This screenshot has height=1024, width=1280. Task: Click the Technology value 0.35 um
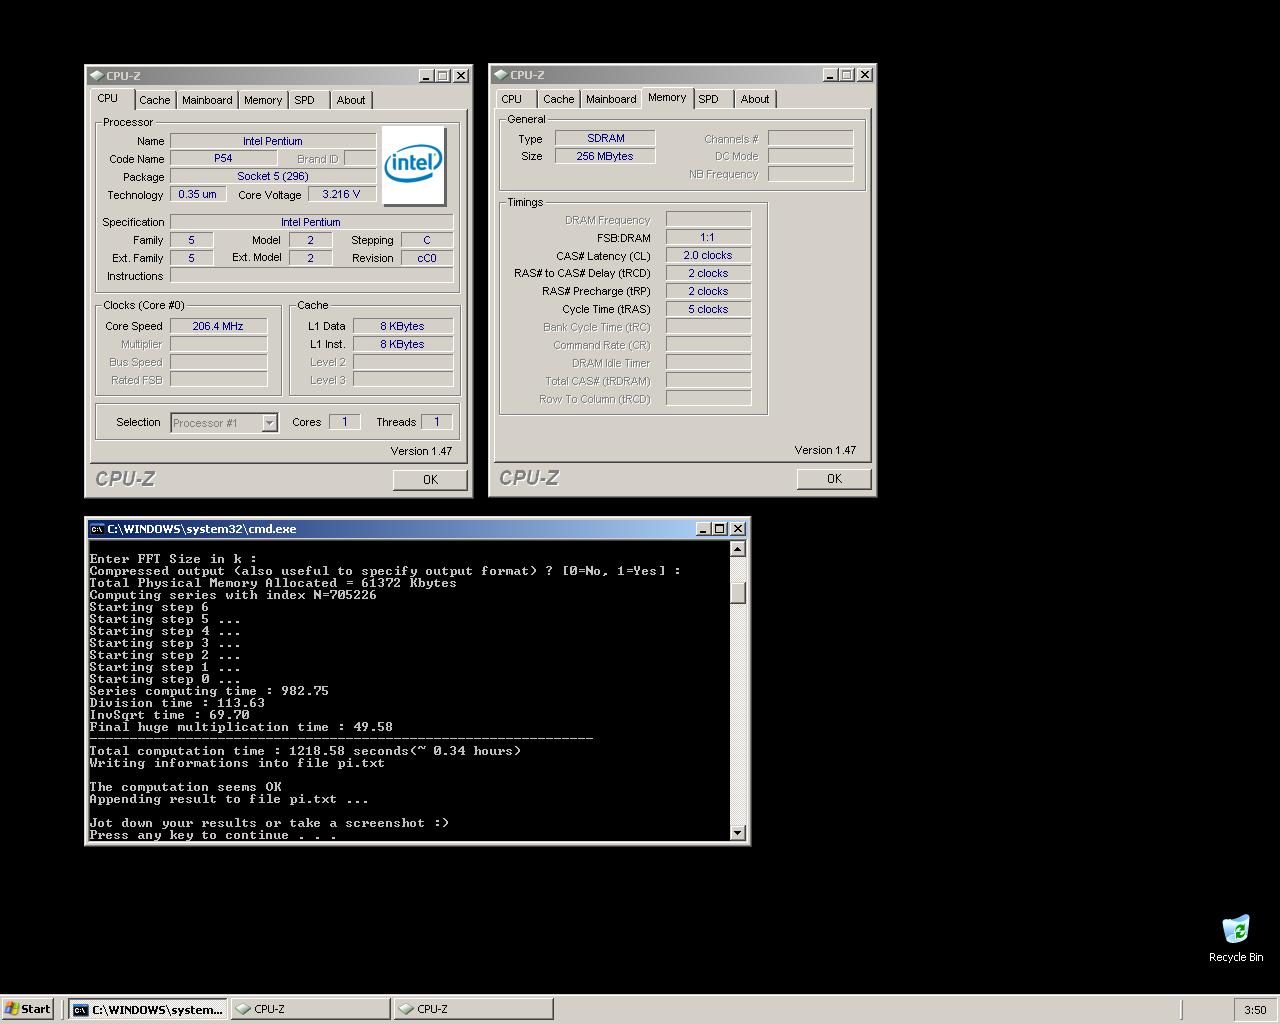click(198, 194)
